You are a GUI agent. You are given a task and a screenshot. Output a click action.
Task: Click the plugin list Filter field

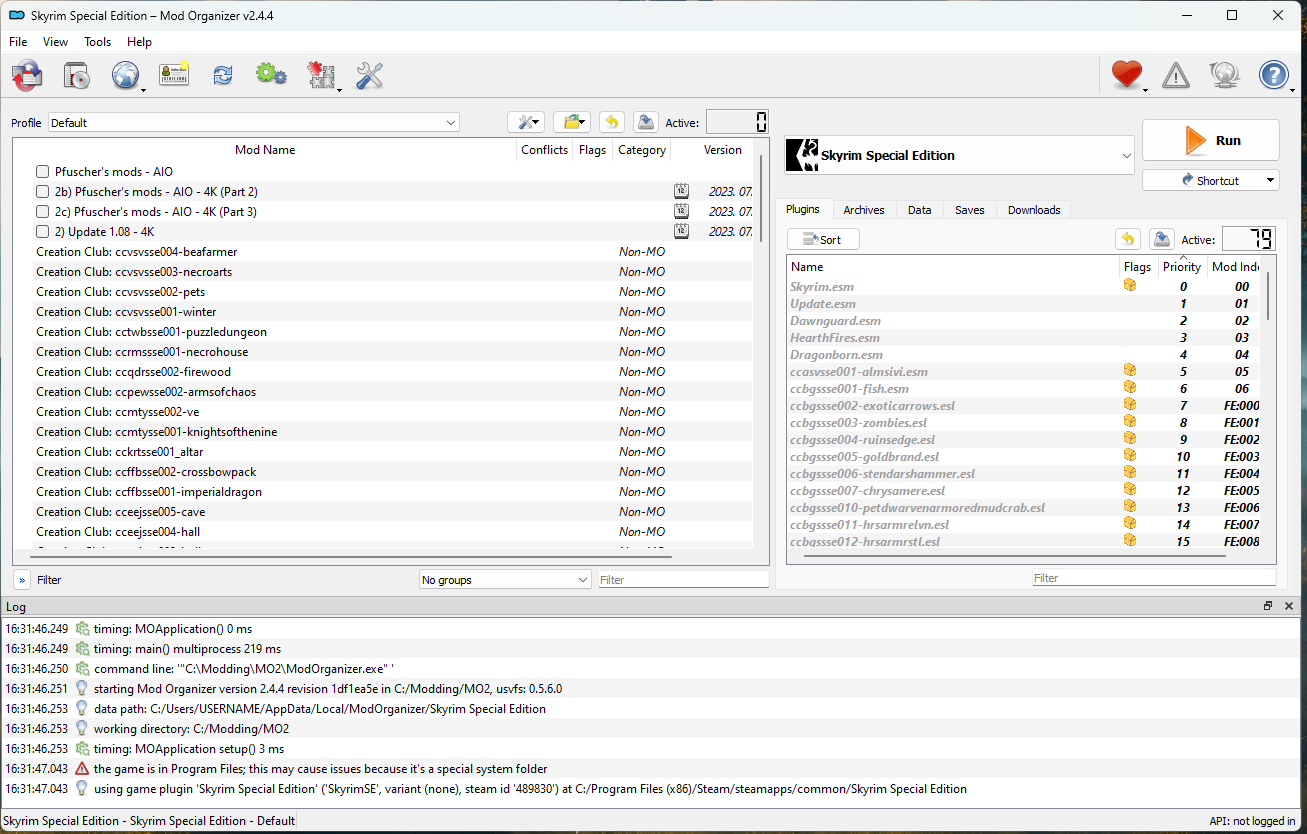[1154, 578]
